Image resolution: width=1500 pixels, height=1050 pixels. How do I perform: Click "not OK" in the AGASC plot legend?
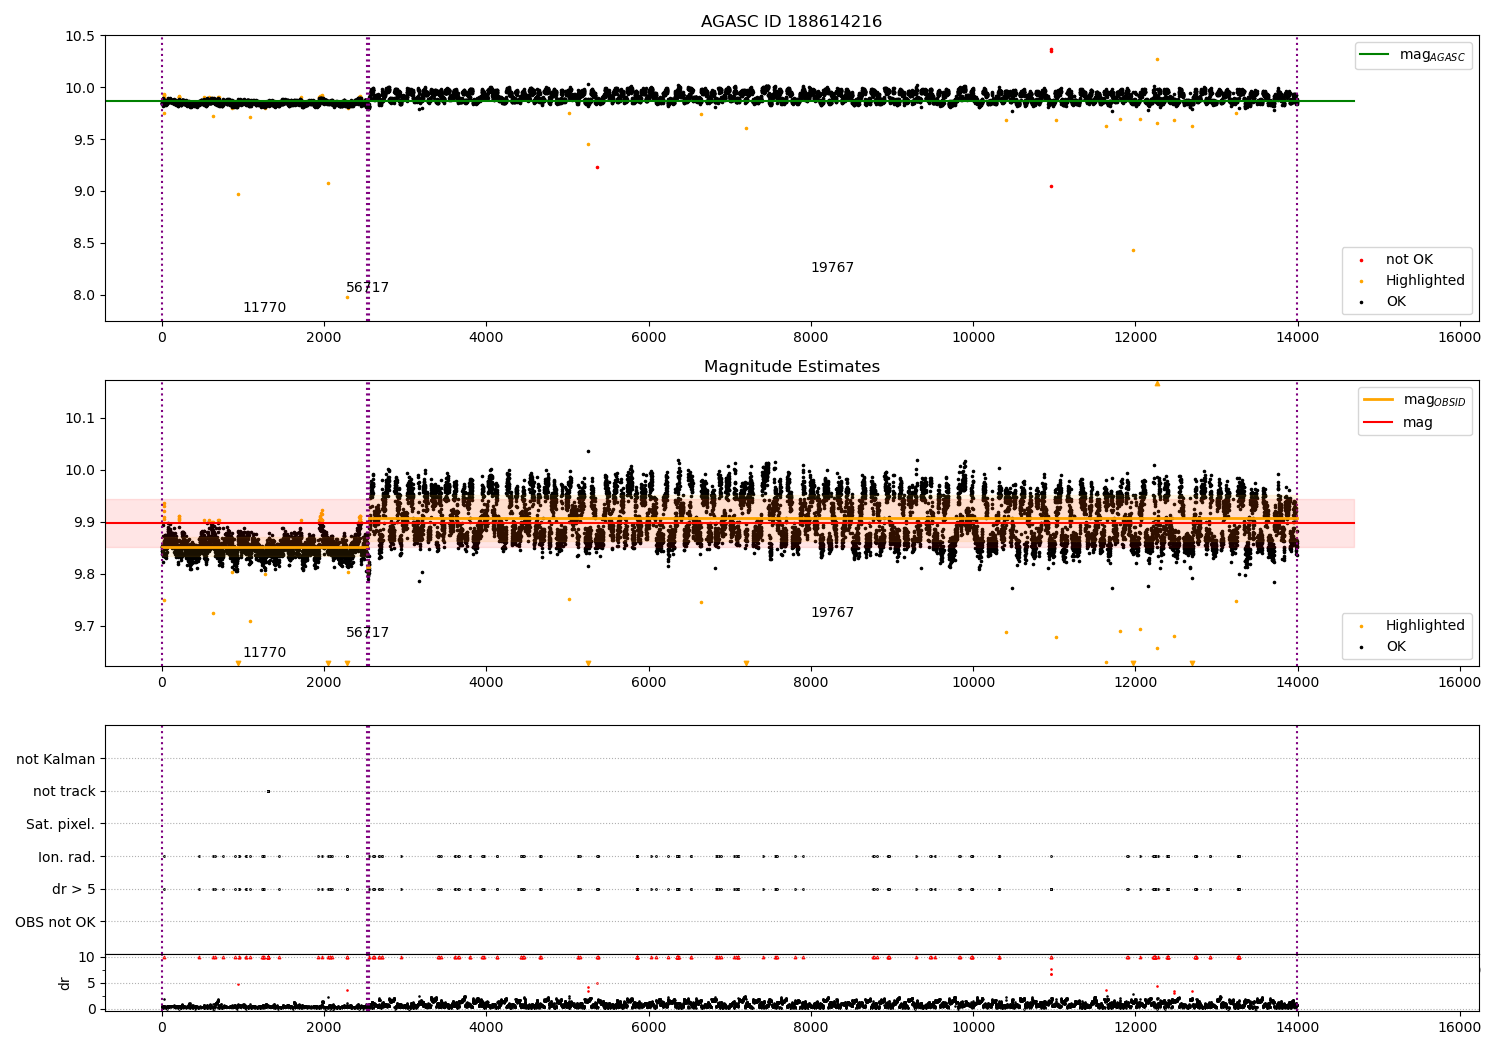click(x=1409, y=260)
